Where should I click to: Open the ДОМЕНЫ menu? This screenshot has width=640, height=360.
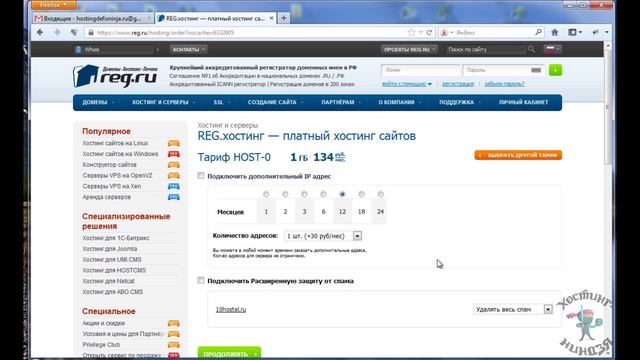pyautogui.click(x=98, y=102)
